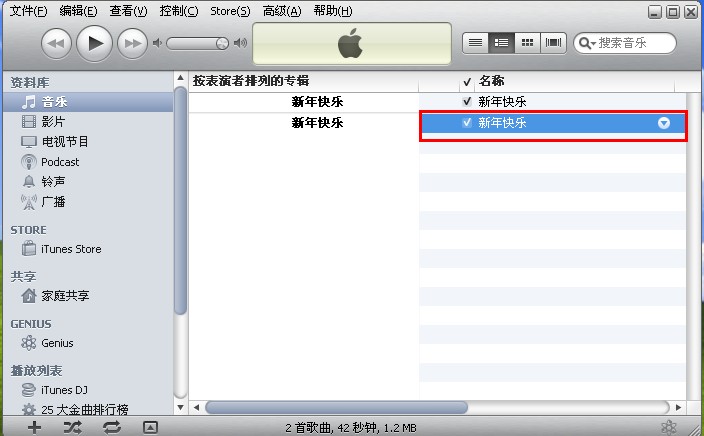Screen dimensions: 704x436
Task: Click the checkmark column header
Action: point(467,81)
